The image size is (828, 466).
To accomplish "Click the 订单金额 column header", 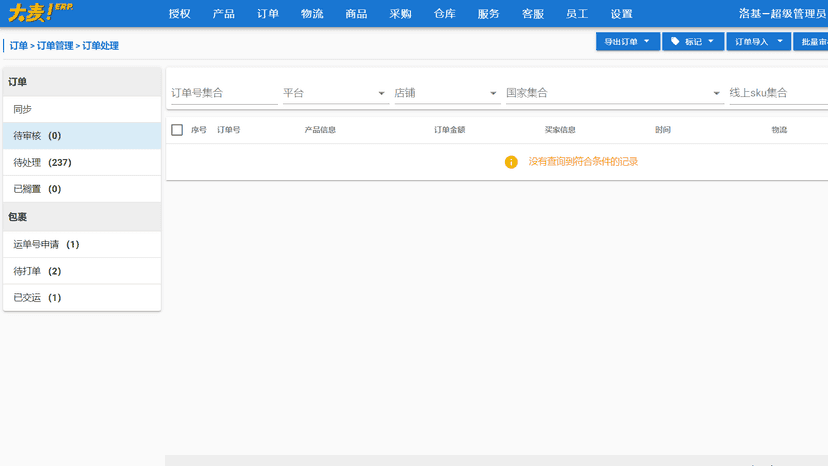I will point(449,130).
